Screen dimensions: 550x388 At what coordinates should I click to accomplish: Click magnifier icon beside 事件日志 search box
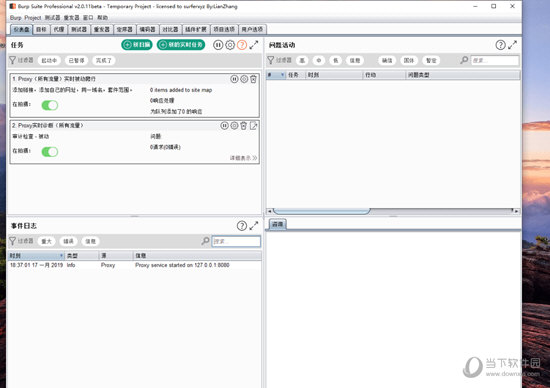click(205, 241)
